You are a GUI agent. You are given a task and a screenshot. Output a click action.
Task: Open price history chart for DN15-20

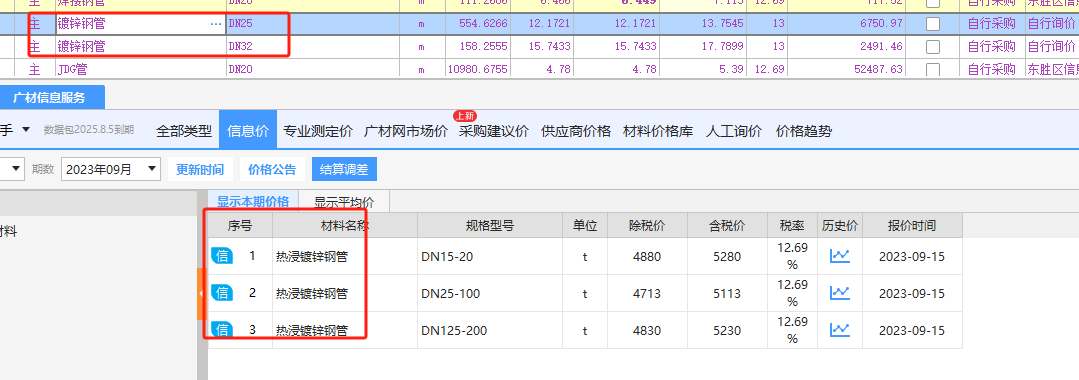840,256
